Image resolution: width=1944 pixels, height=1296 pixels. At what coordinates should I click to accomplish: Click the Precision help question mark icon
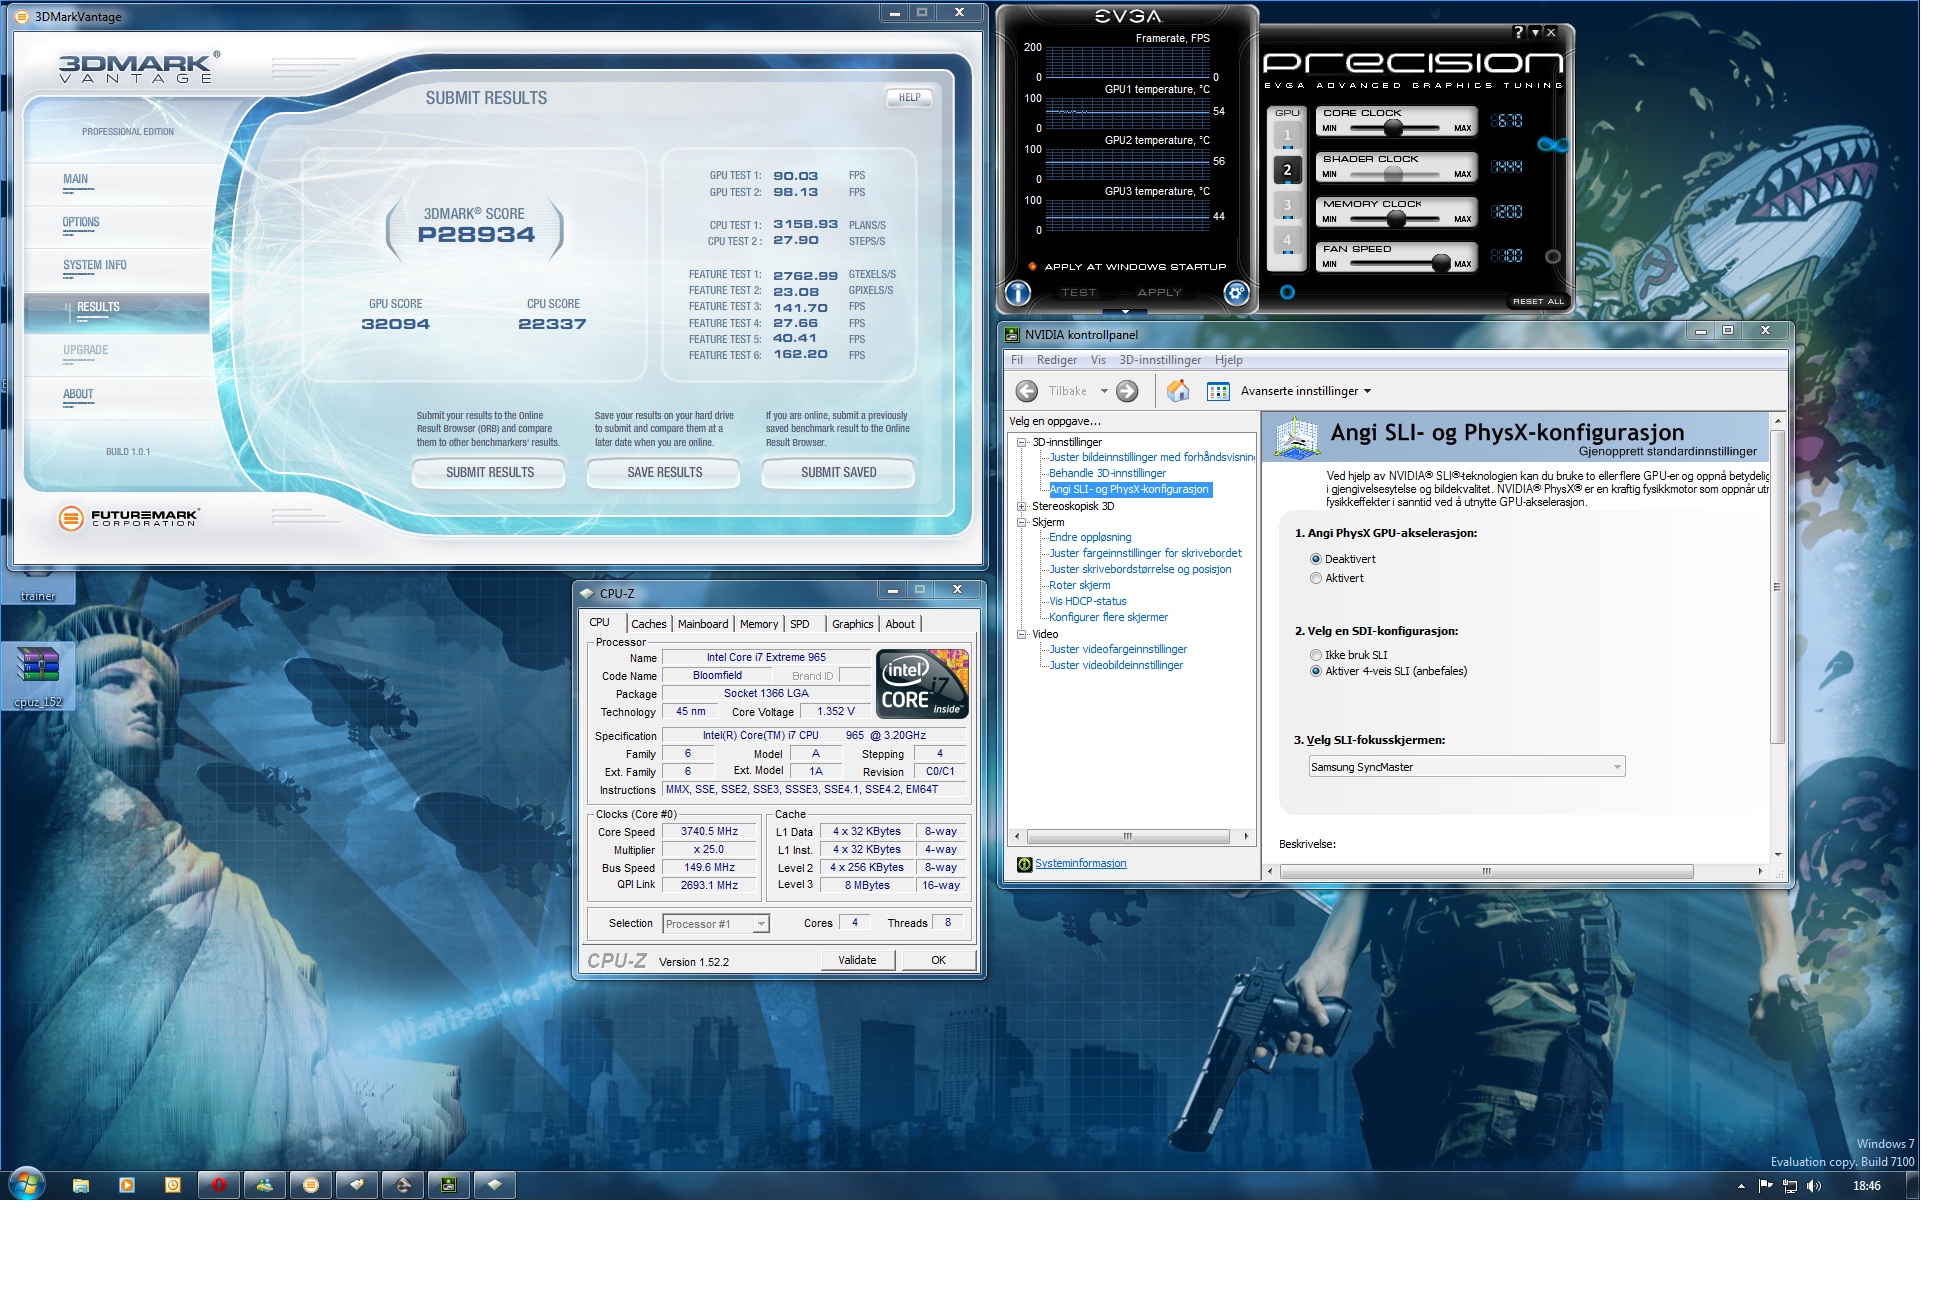coord(1518,32)
